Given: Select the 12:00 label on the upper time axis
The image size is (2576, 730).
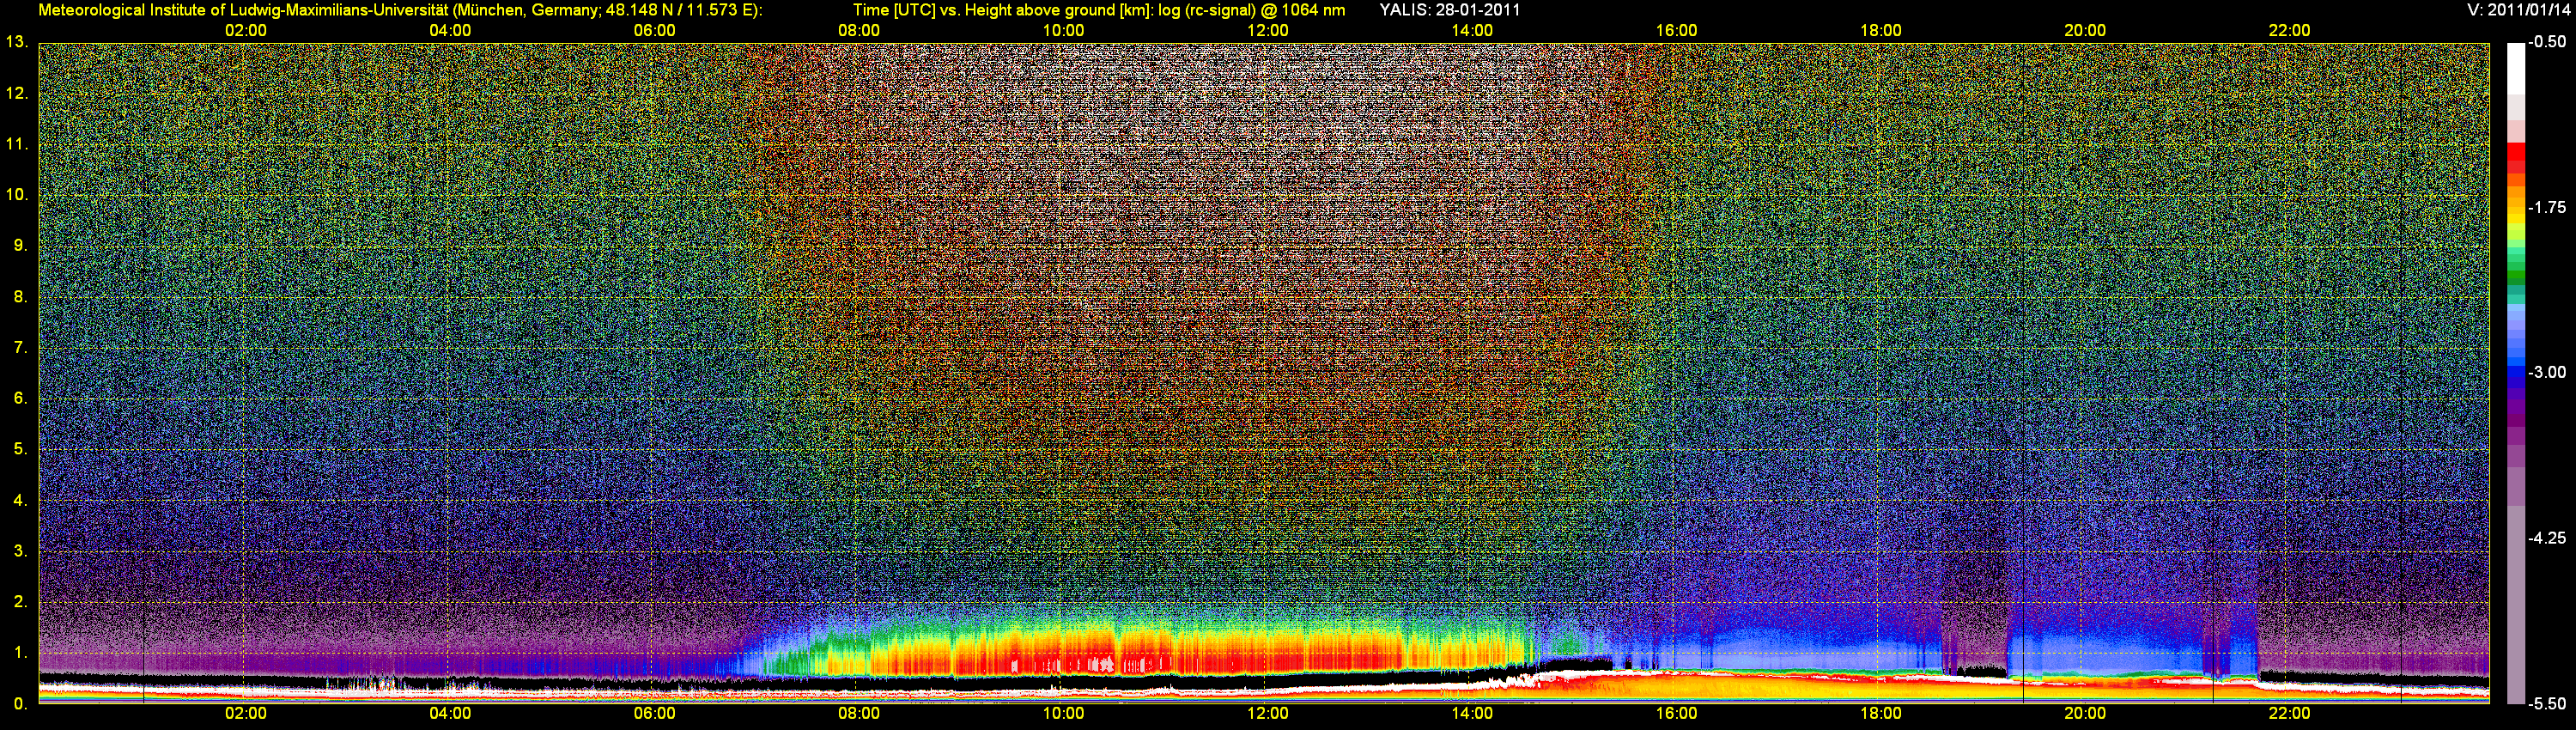Looking at the screenshot, I should point(1268,31).
